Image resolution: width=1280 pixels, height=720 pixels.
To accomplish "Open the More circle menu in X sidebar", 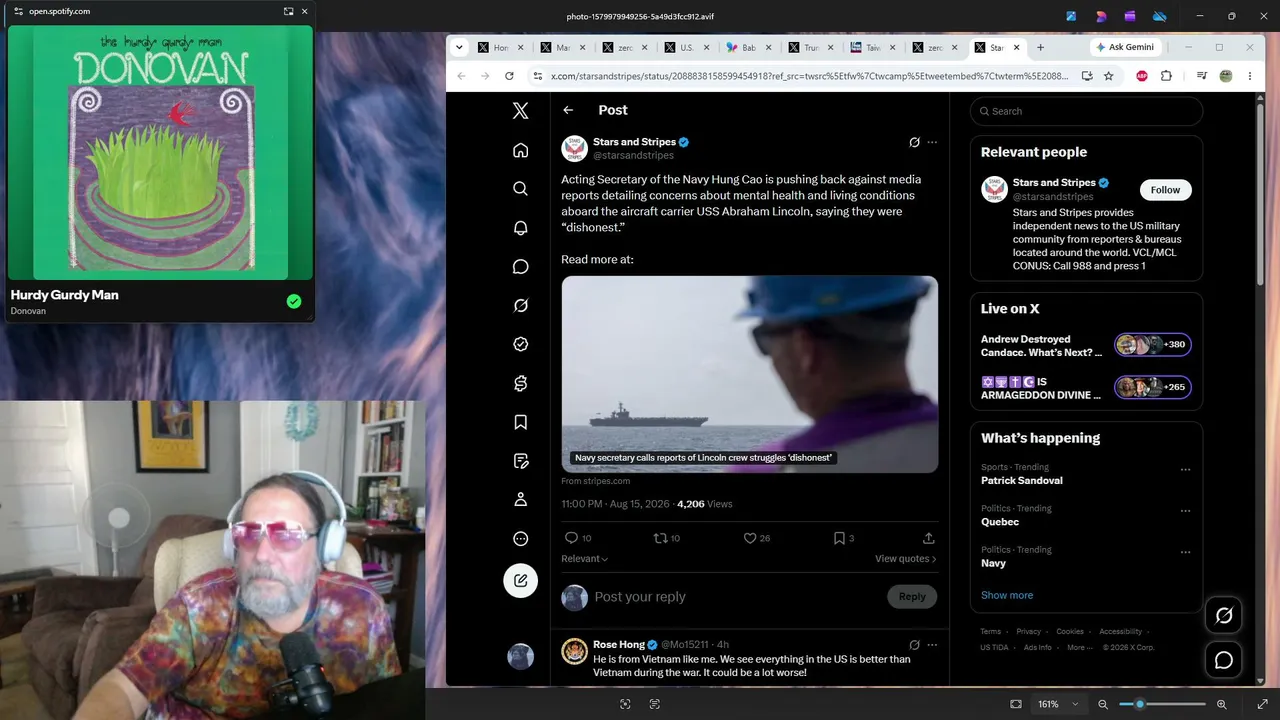I will (520, 539).
